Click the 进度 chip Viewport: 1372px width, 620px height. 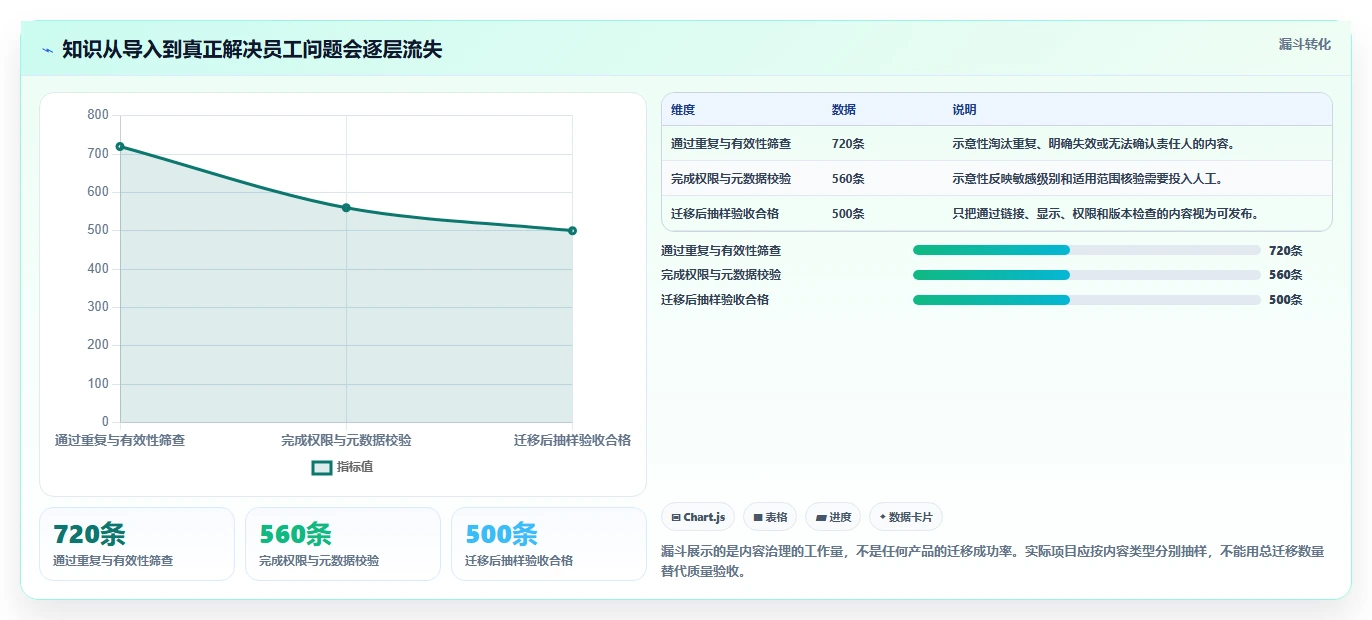833,517
